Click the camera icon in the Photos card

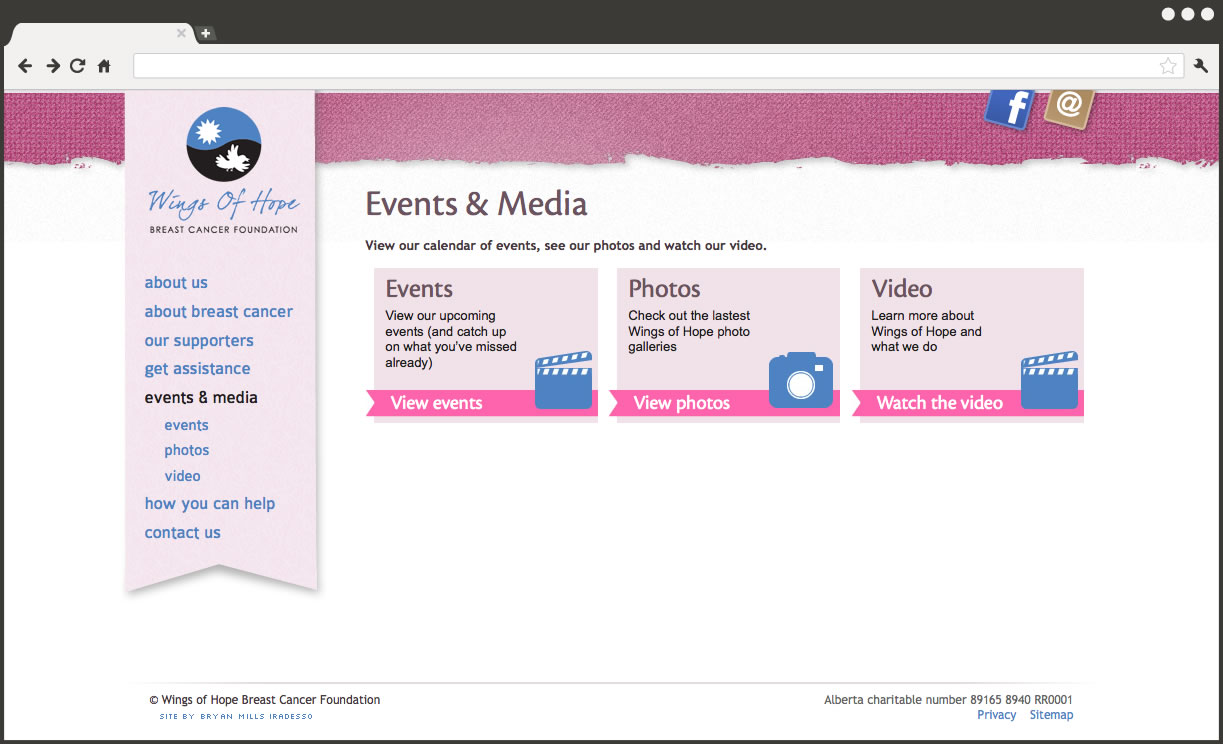tap(800, 381)
